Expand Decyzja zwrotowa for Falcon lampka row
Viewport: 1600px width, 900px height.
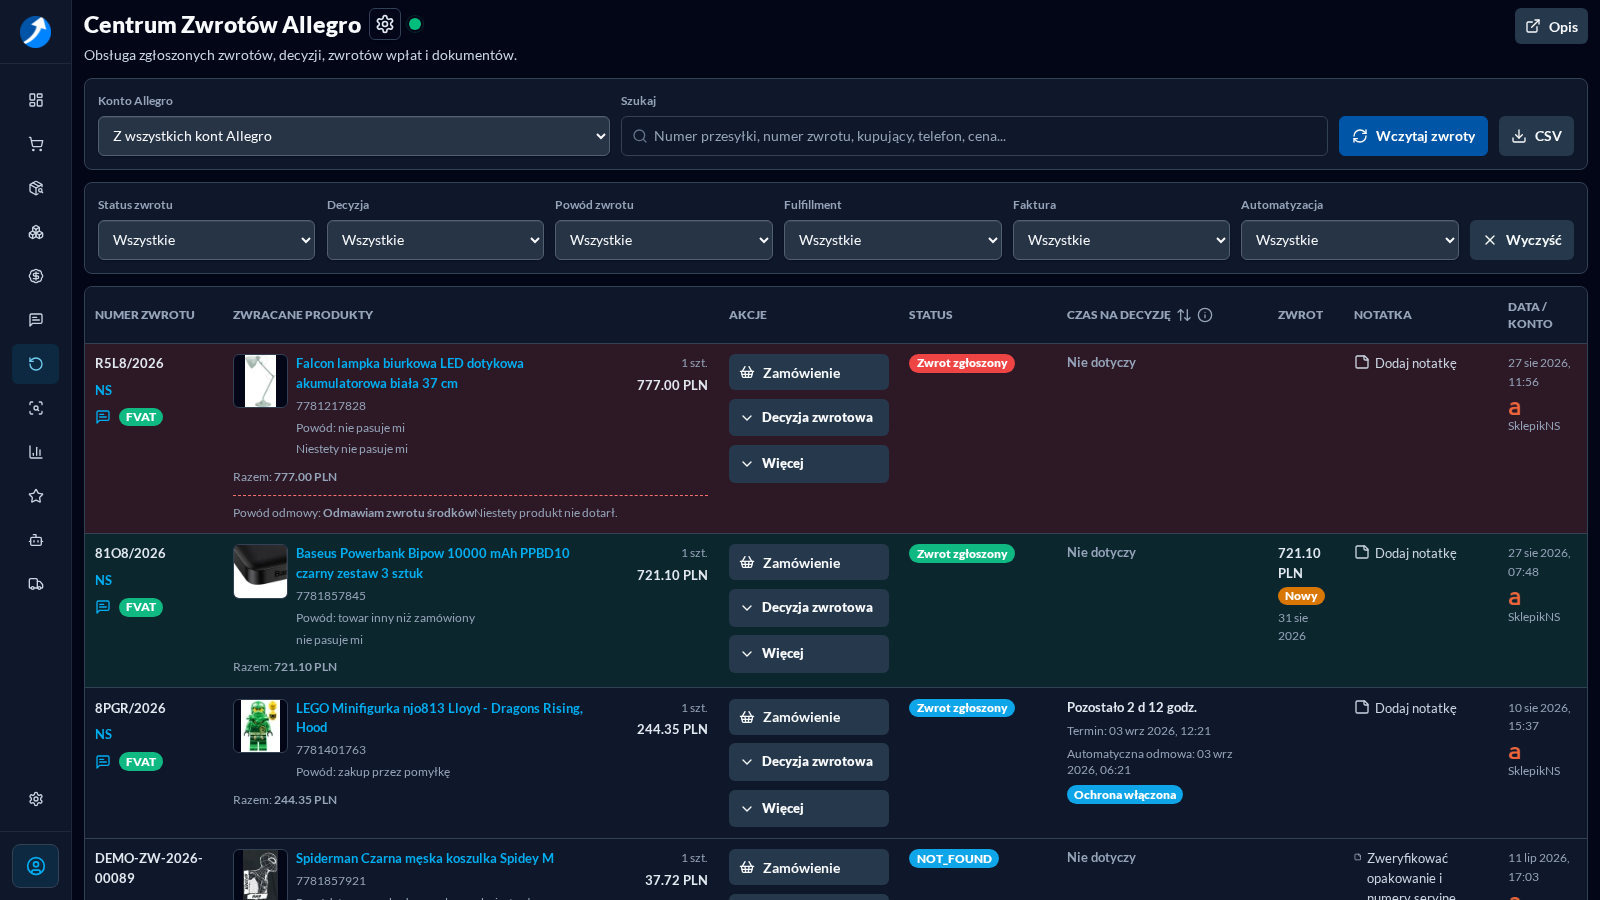click(809, 418)
